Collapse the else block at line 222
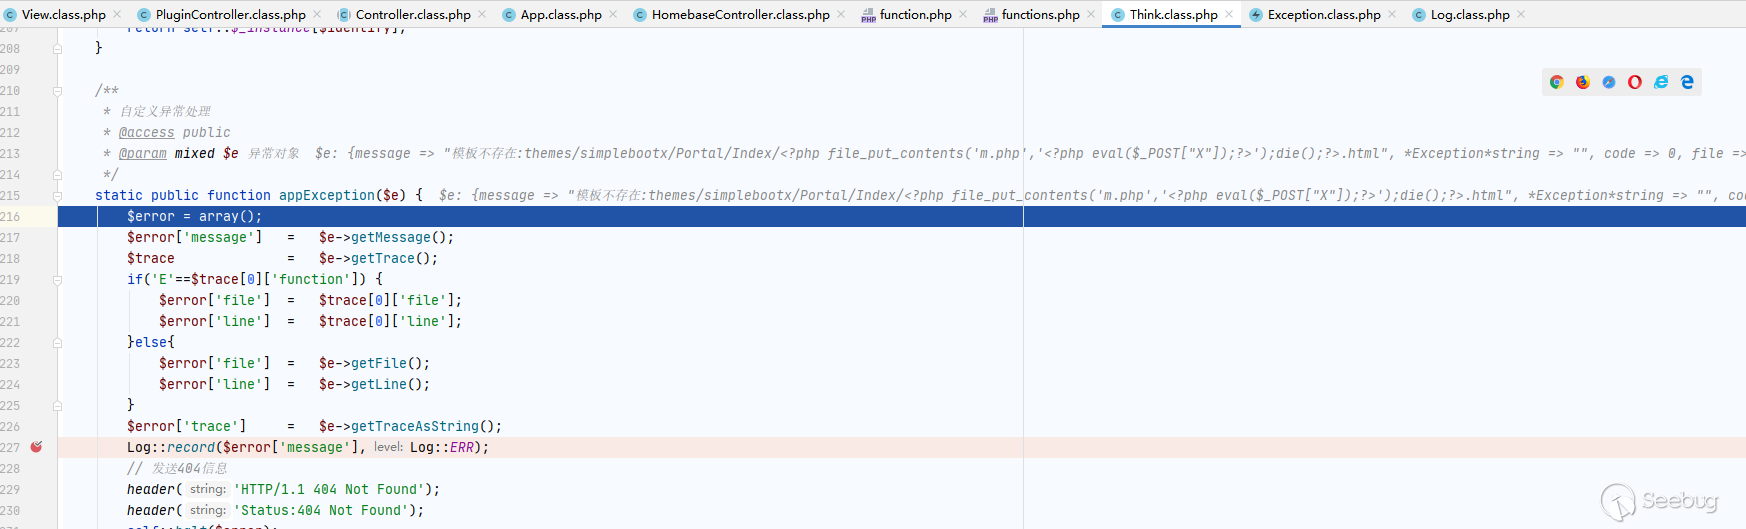The height and width of the screenshot is (529, 1746). pos(57,343)
